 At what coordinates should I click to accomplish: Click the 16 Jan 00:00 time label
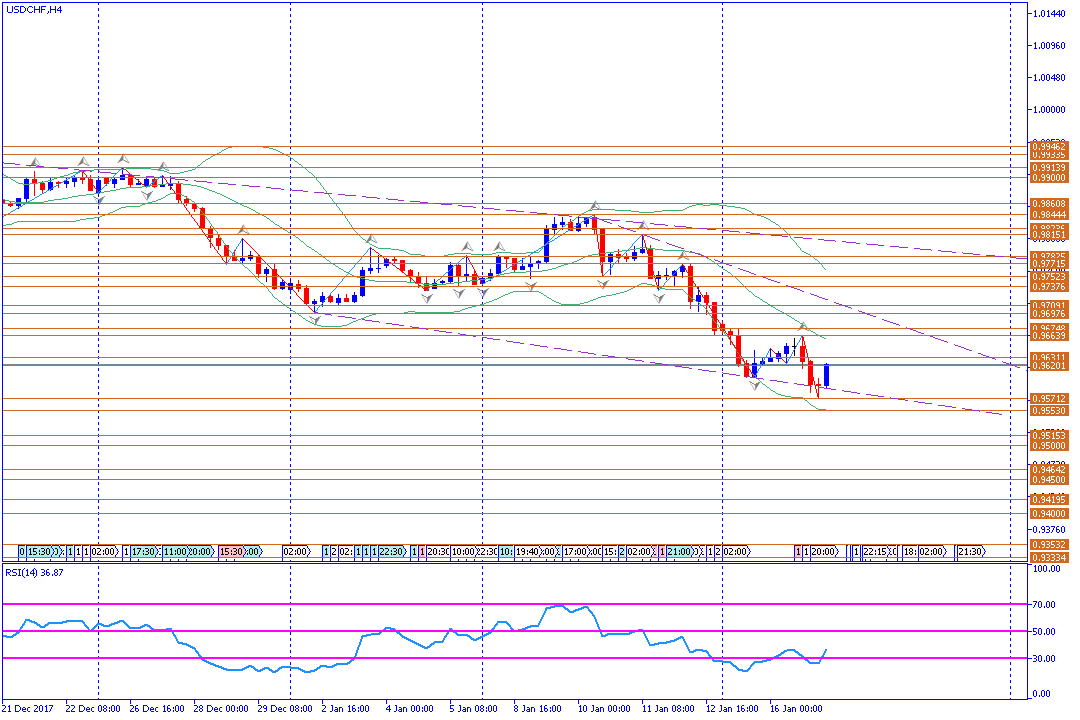(796, 709)
